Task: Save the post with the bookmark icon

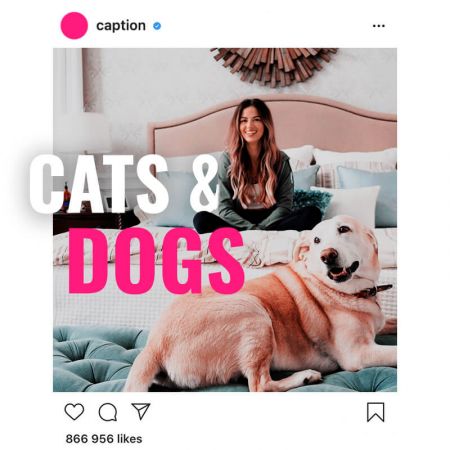Action: point(376,412)
